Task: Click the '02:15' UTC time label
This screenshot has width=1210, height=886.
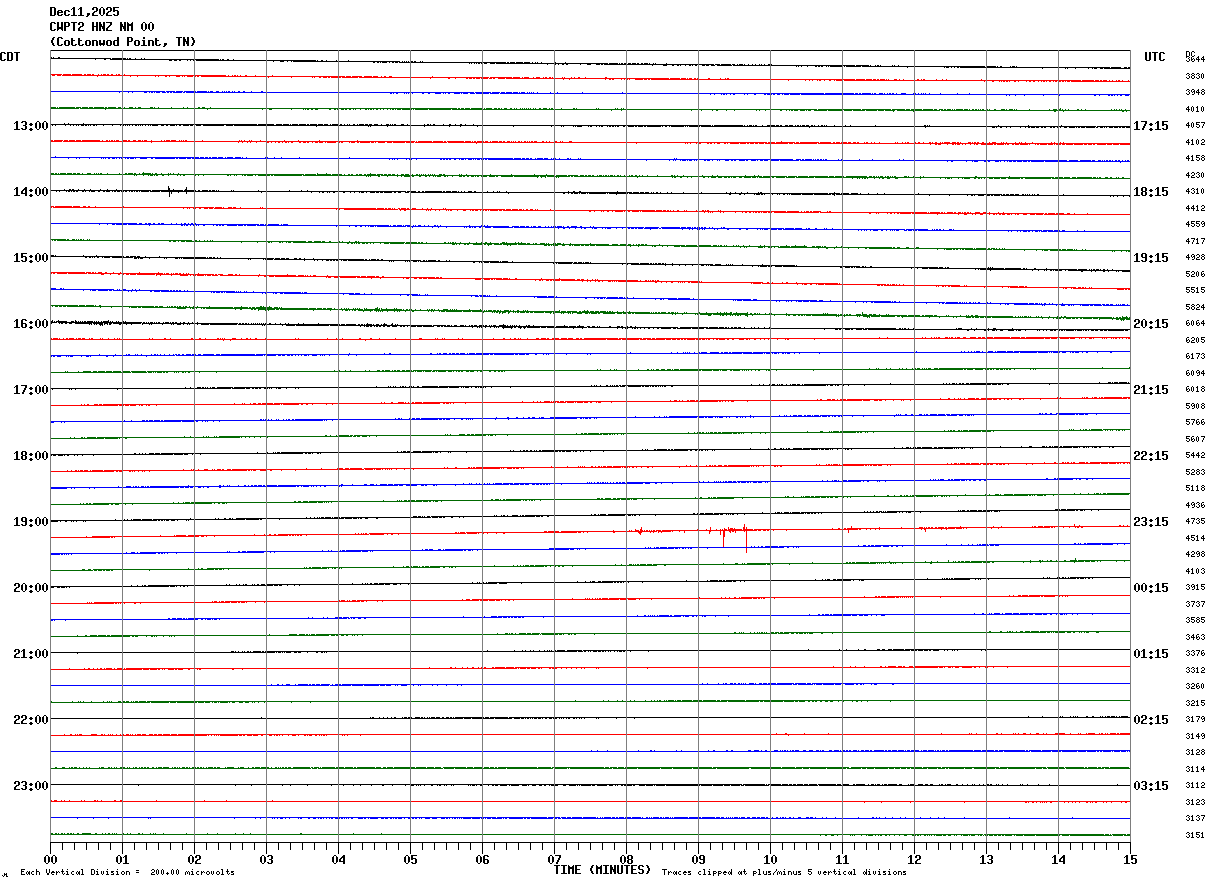Action: click(1151, 720)
